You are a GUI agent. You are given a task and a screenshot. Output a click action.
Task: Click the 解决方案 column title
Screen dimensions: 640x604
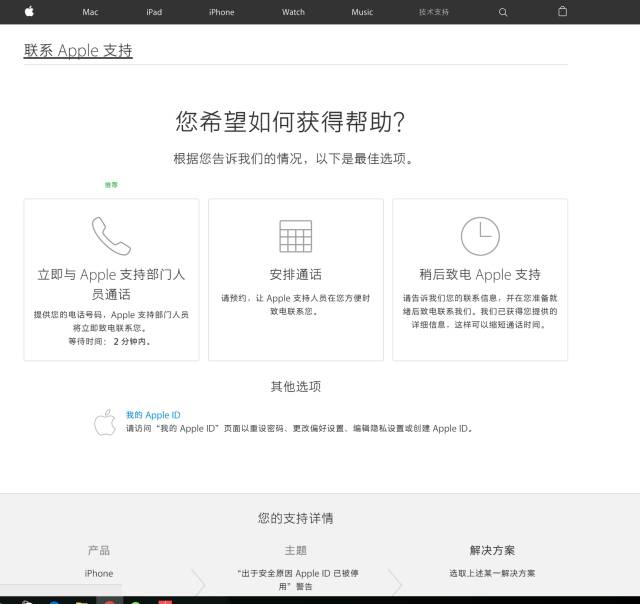[x=492, y=551]
